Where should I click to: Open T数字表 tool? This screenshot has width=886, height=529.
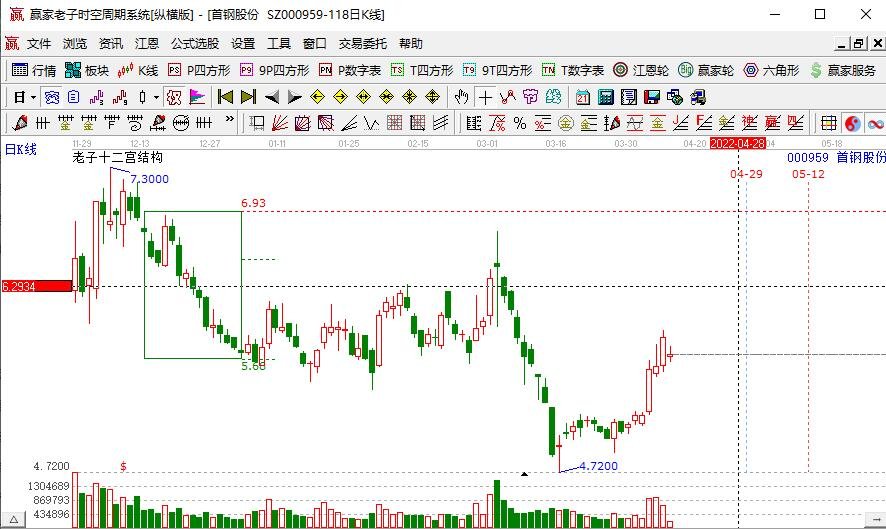573,70
